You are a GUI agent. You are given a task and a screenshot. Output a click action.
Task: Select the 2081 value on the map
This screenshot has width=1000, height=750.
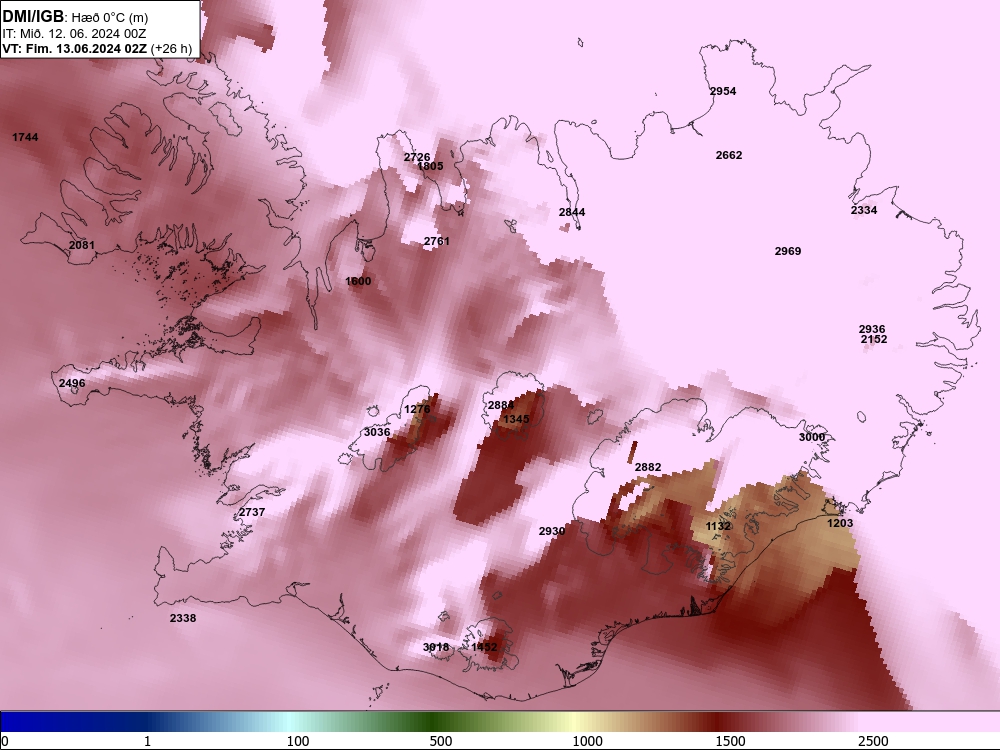(82, 245)
